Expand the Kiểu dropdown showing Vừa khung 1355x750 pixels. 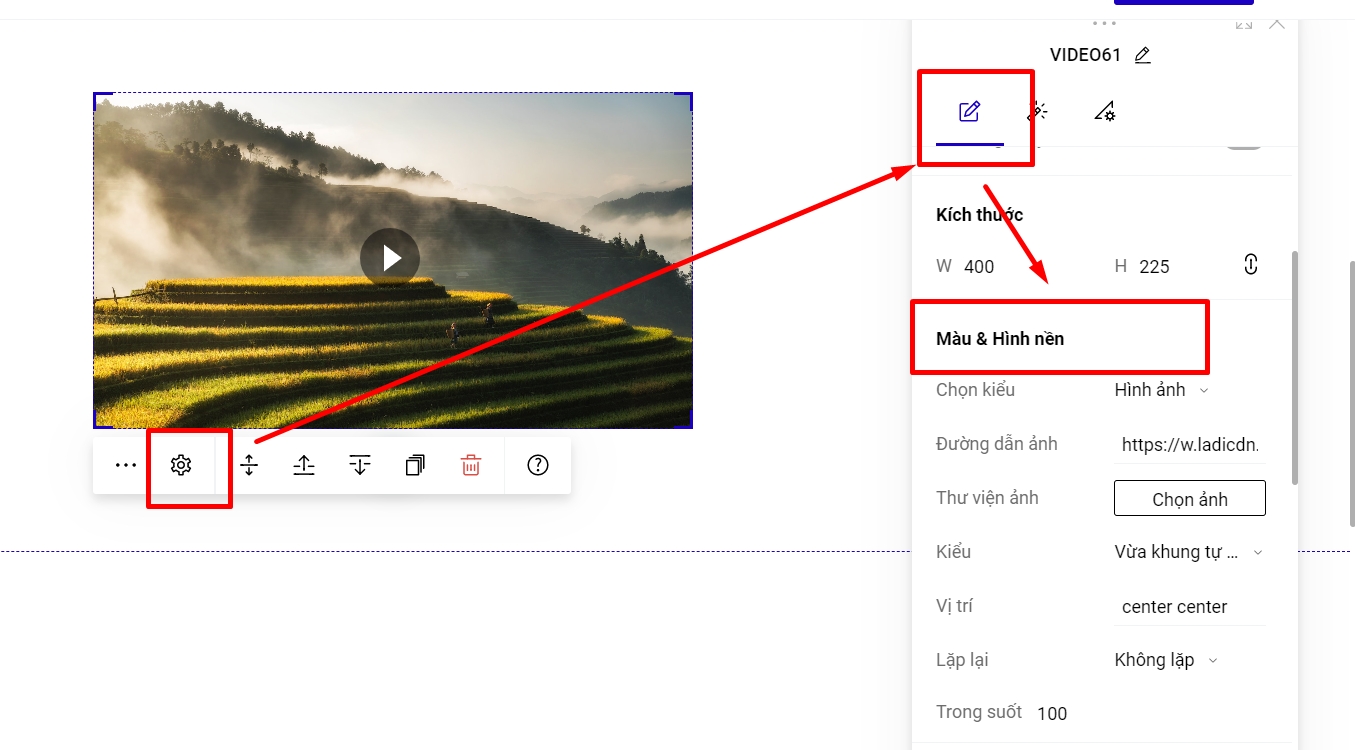(x=1188, y=552)
